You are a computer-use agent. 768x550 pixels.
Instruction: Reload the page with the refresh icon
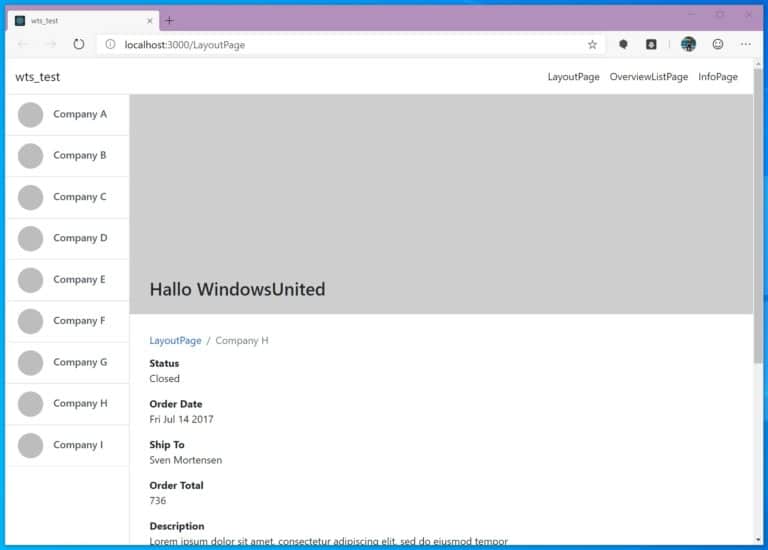(x=78, y=45)
